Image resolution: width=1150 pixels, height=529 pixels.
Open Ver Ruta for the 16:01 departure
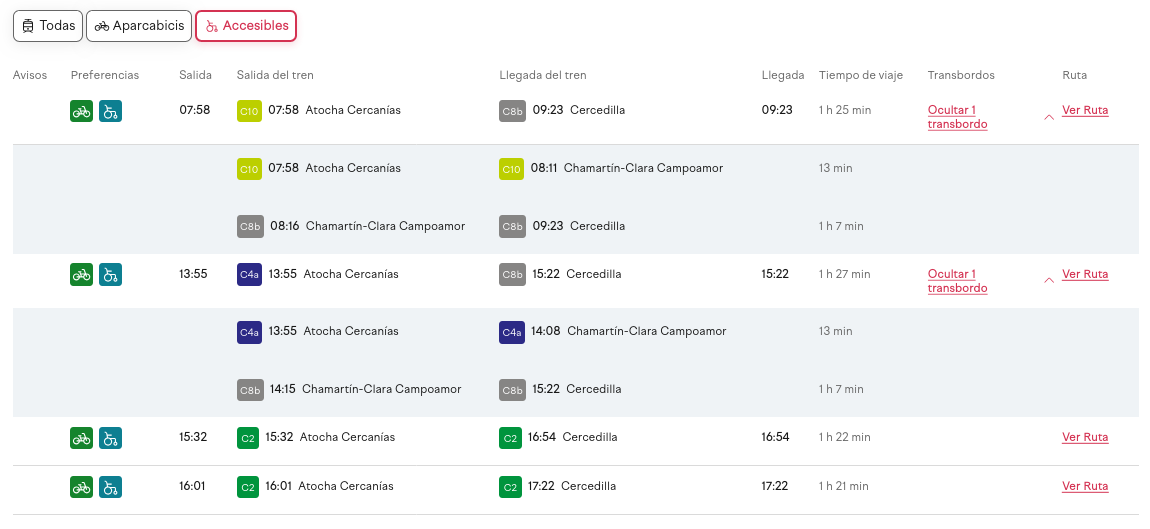(1085, 487)
